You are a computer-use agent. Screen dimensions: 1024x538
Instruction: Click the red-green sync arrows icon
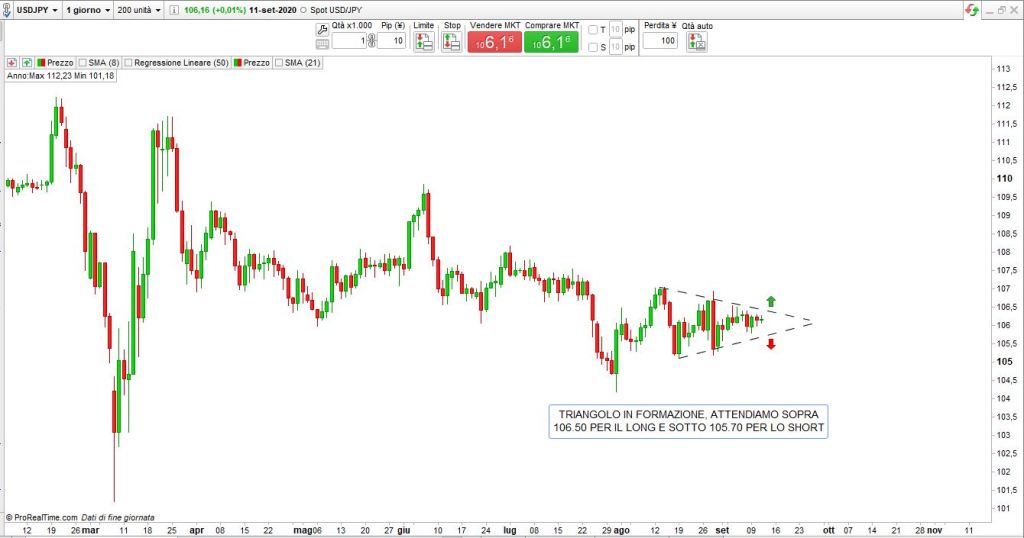[x=971, y=9]
